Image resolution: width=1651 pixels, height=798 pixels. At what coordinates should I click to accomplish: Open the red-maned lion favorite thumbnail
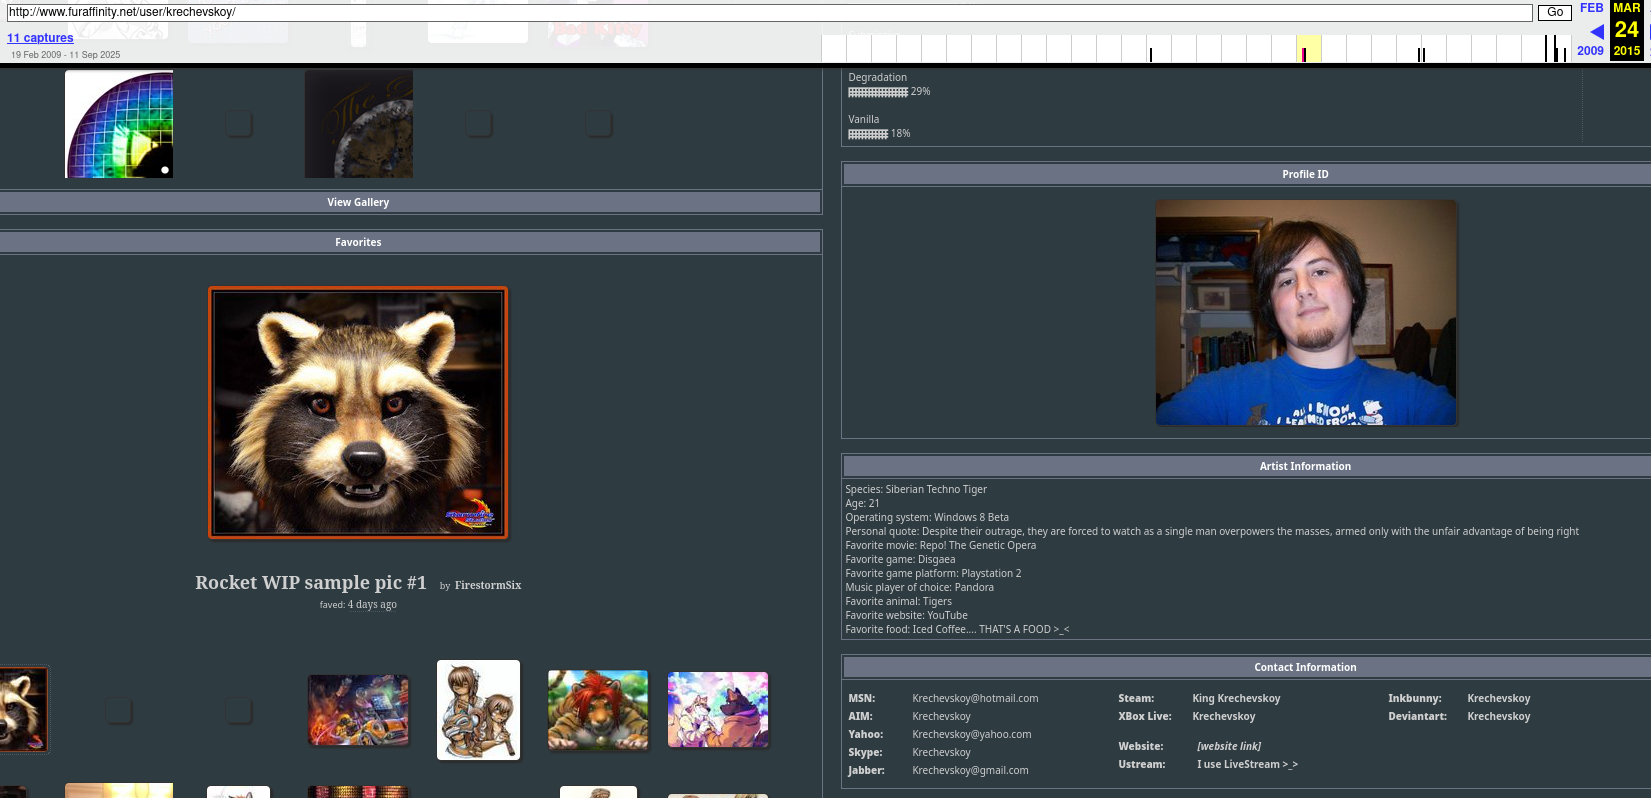click(x=598, y=710)
